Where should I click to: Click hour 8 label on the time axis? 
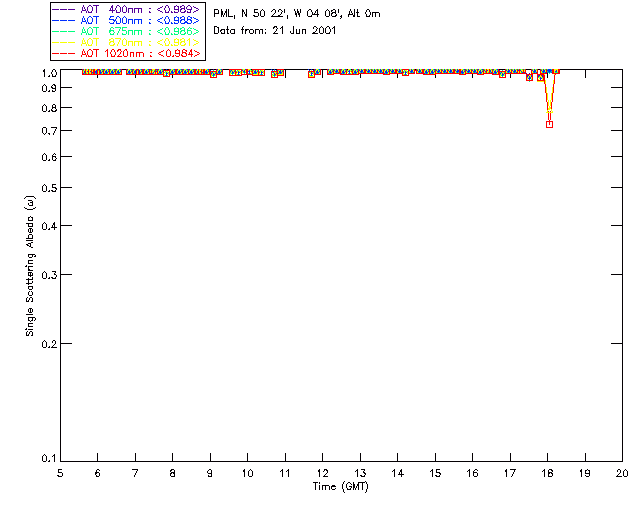tap(172, 473)
